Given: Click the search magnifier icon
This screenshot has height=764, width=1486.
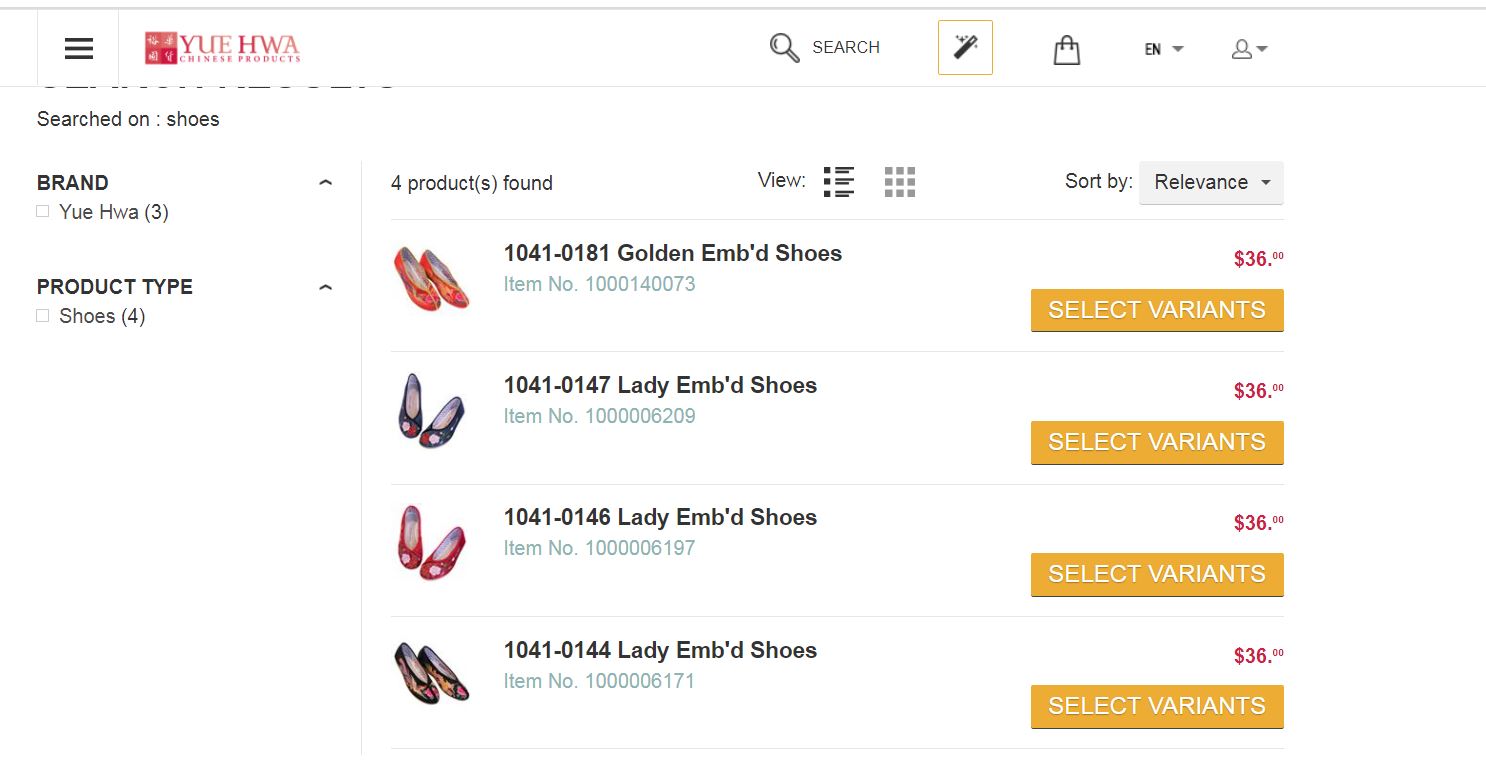Looking at the screenshot, I should coord(784,47).
